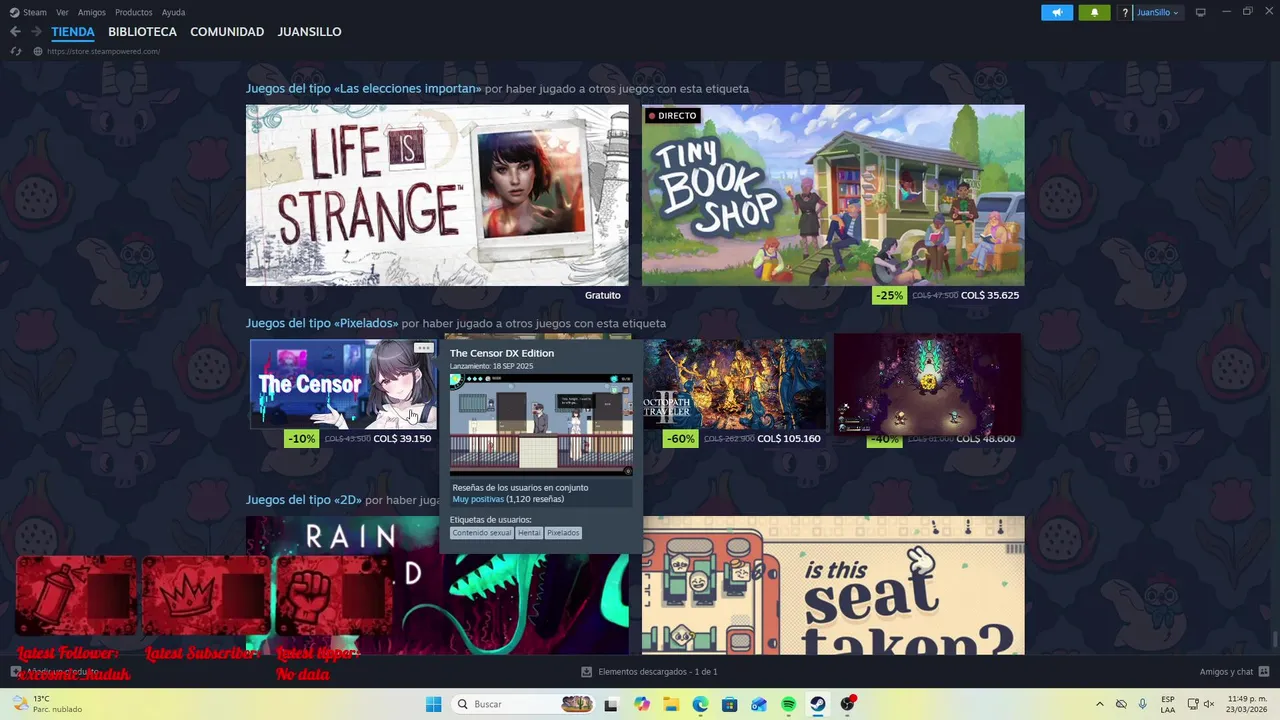Click the microphone tray icon
Image resolution: width=1280 pixels, height=720 pixels.
tap(1143, 704)
